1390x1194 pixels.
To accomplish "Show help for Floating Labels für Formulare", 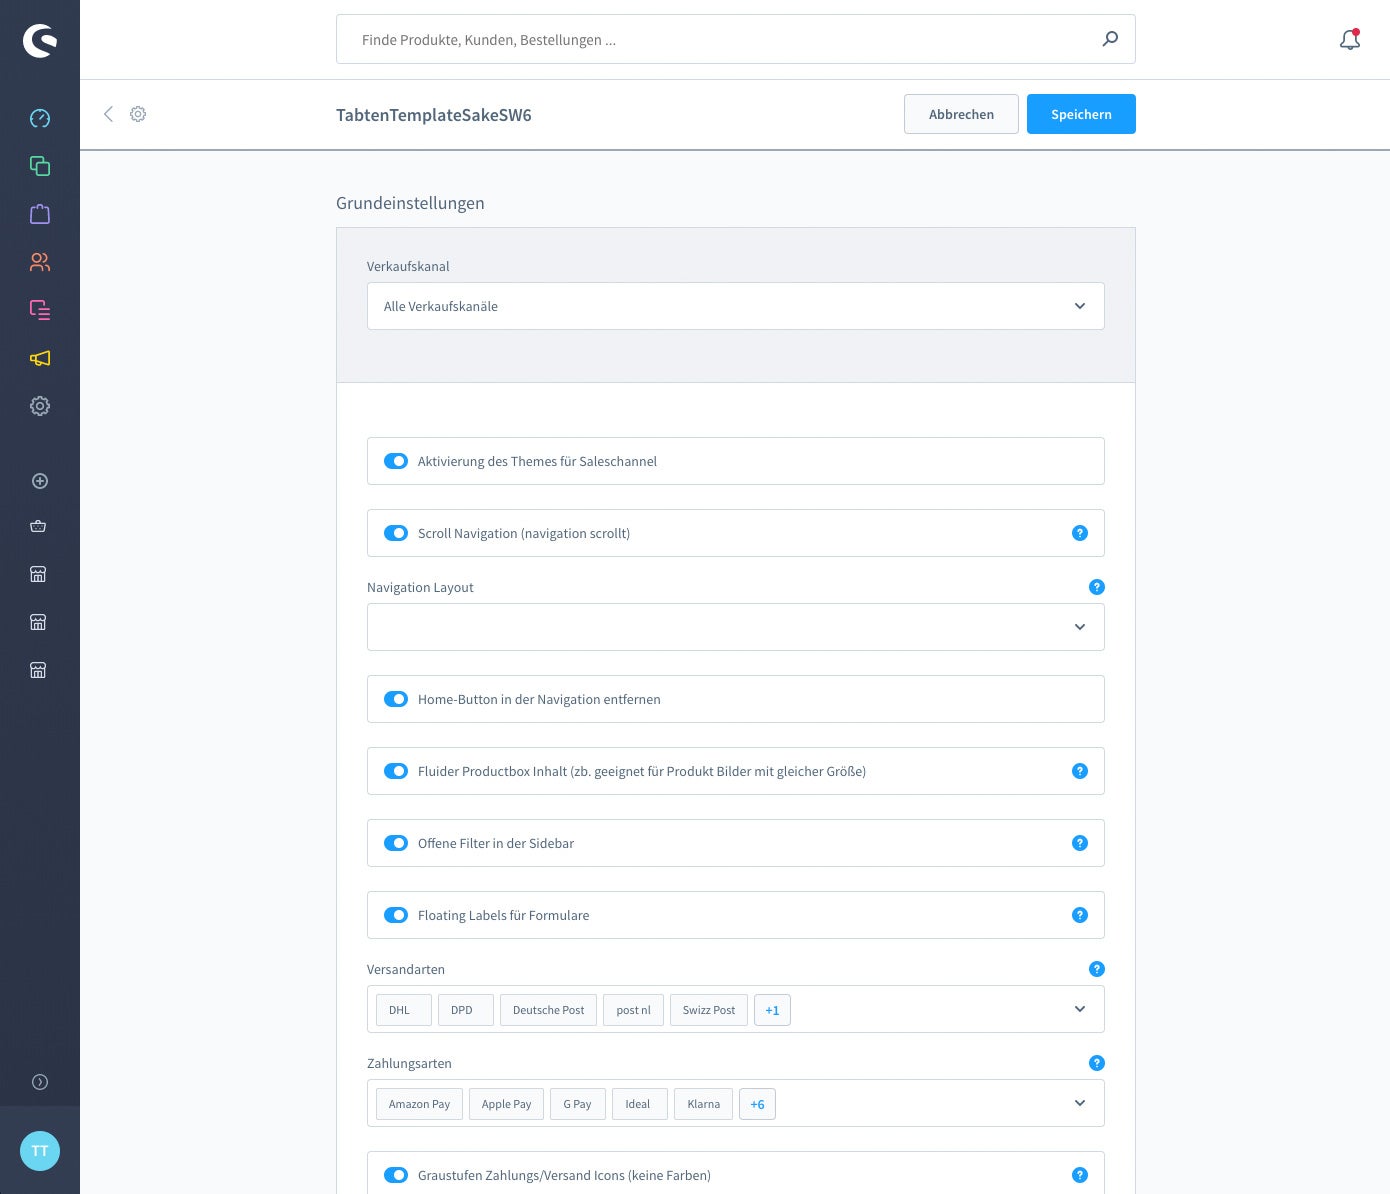I will coord(1080,915).
